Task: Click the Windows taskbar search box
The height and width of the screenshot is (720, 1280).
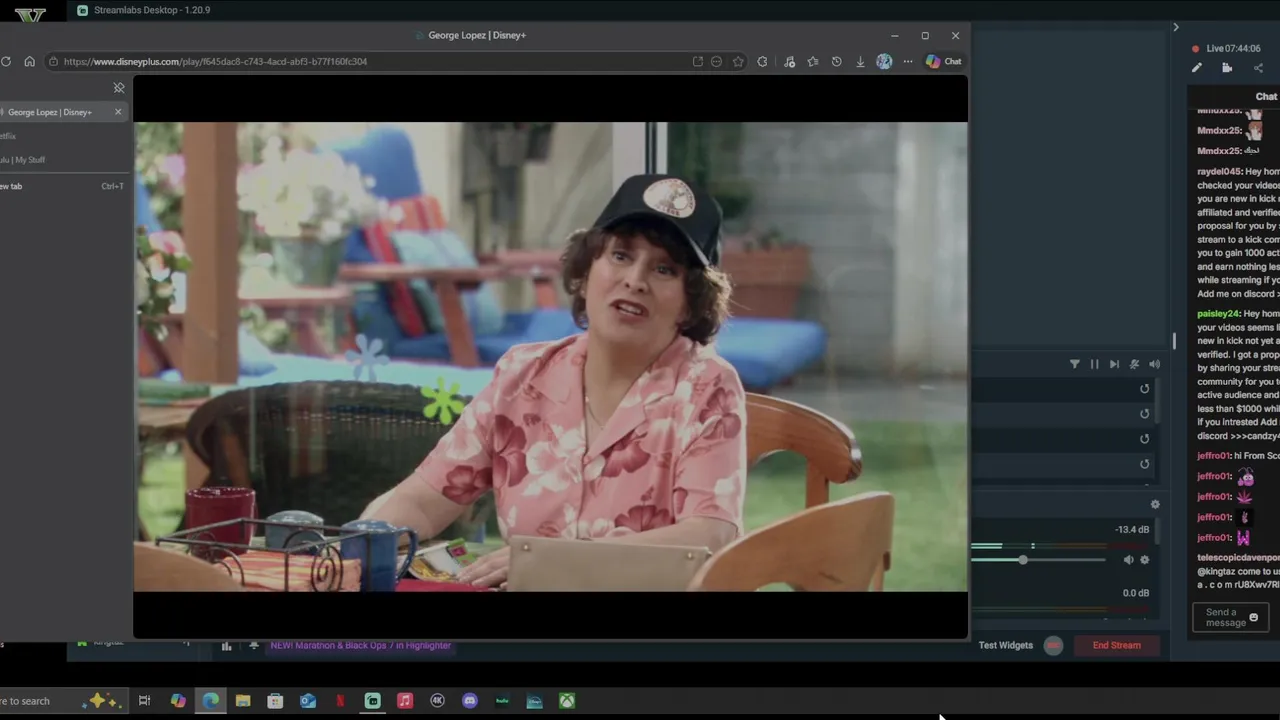Action: 62,701
